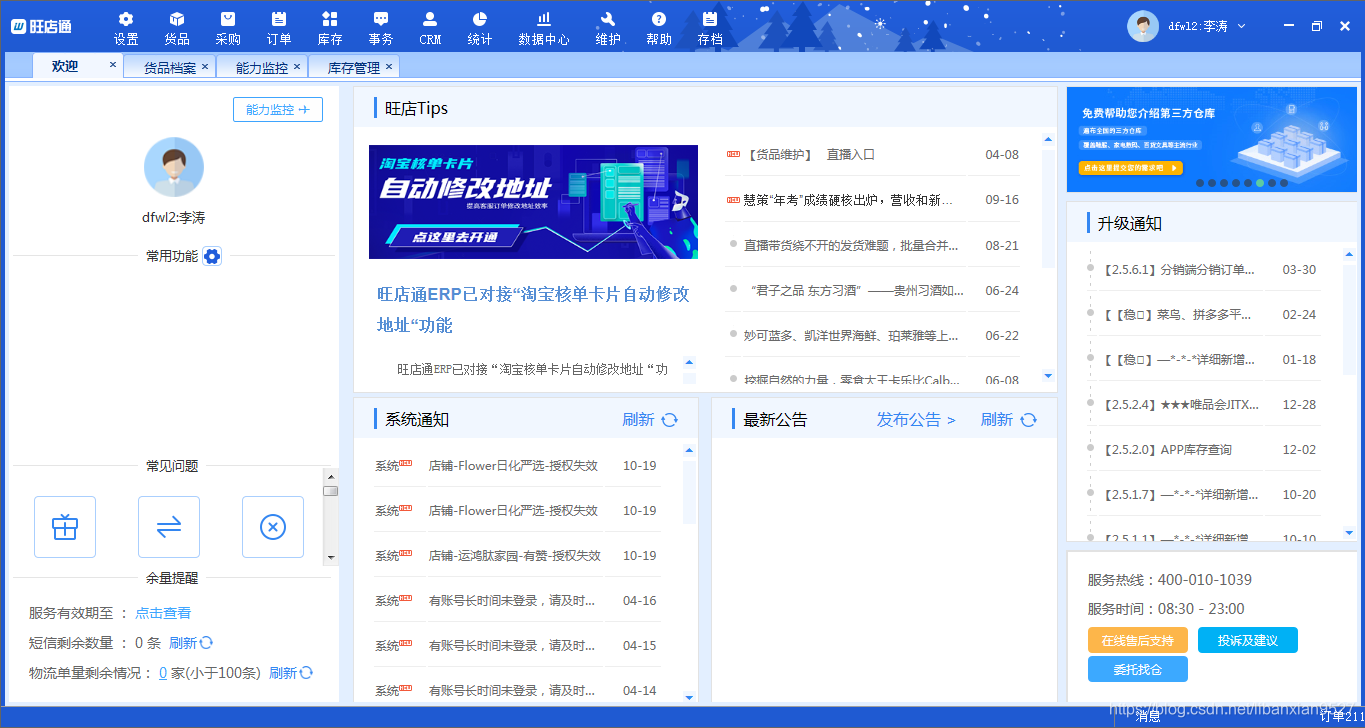Click down arrow of 系统通知 scrollbar
The image size is (1365, 728).
pyautogui.click(x=689, y=696)
